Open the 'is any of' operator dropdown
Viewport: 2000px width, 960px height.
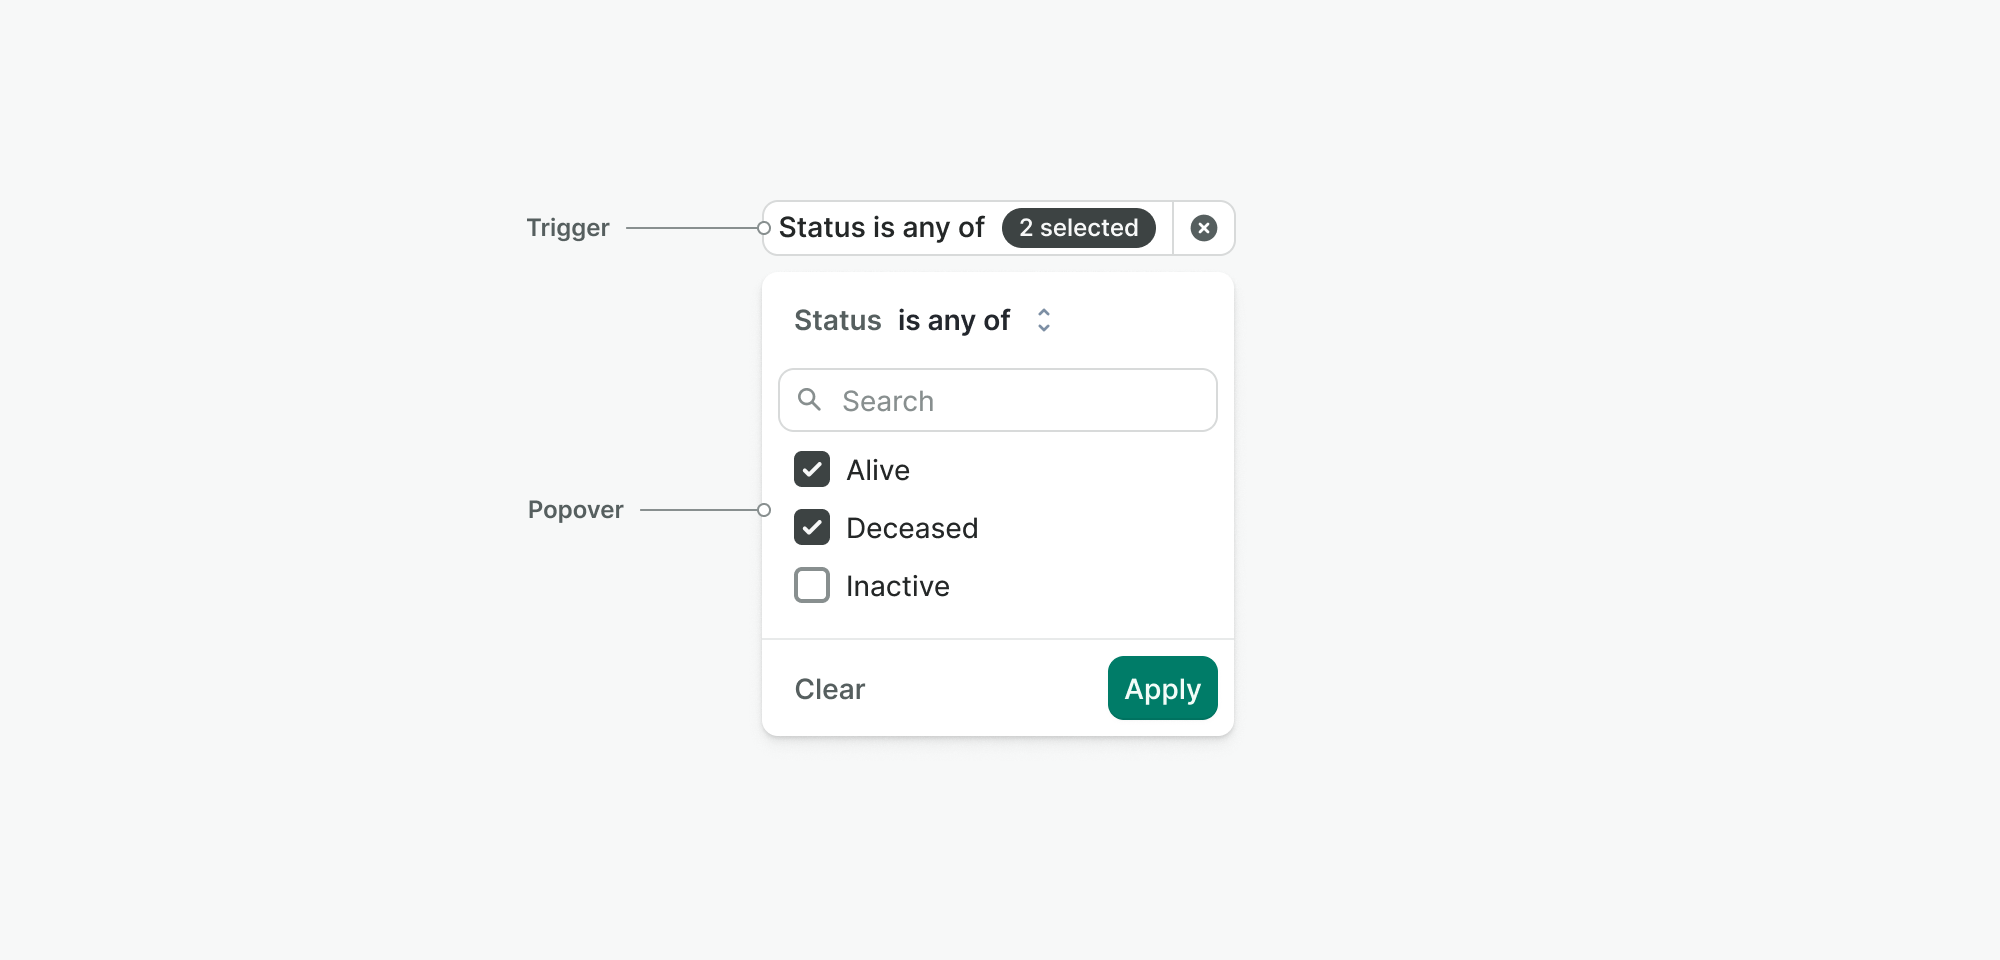(x=975, y=320)
